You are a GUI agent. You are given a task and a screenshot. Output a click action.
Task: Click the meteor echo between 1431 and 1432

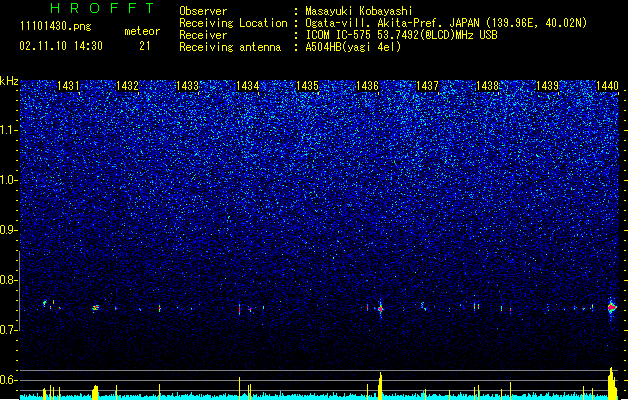tap(95, 308)
